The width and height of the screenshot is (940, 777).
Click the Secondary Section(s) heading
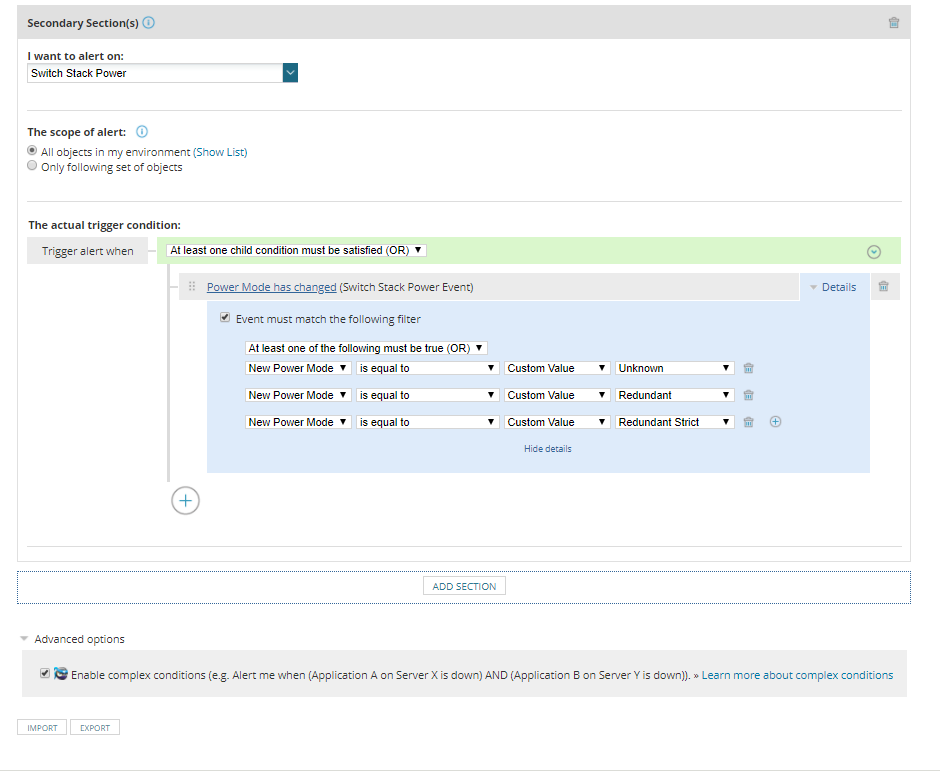[83, 23]
